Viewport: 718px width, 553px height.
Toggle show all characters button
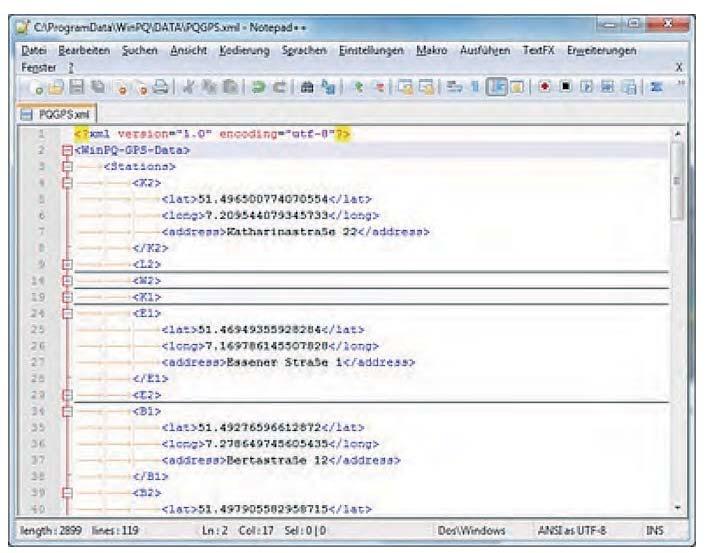(475, 87)
